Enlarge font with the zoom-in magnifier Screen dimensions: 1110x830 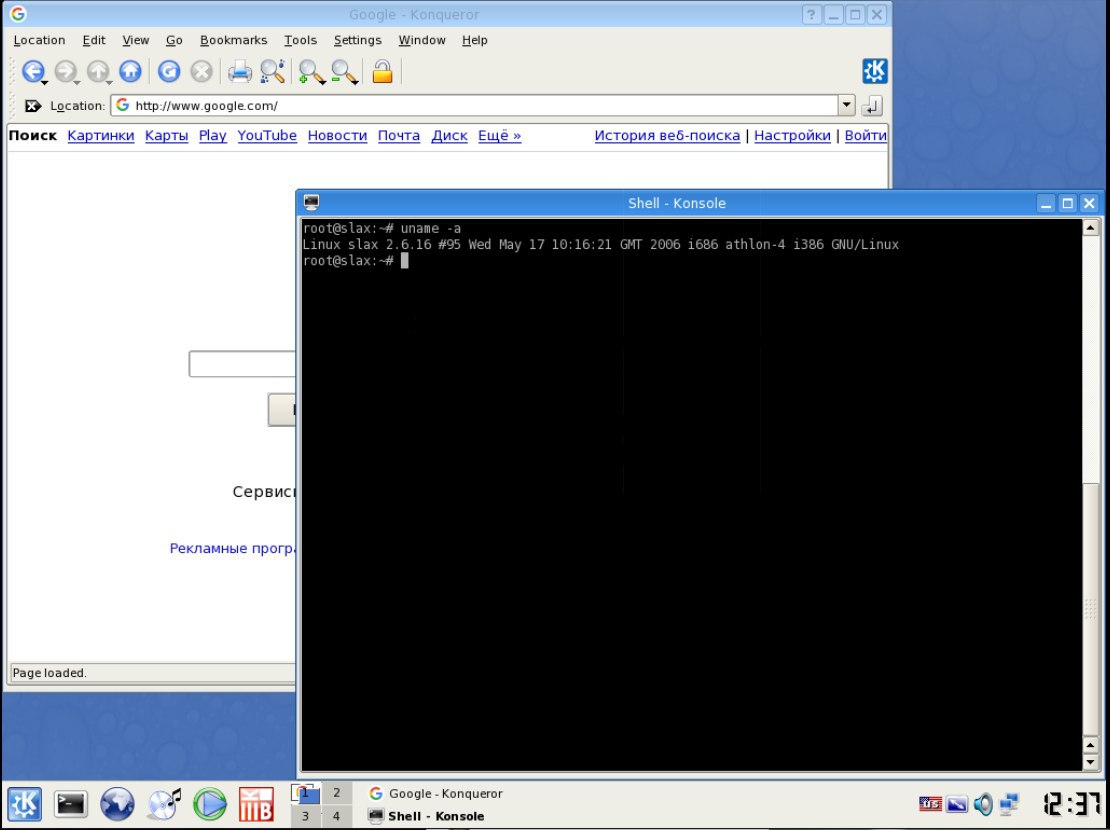point(311,71)
